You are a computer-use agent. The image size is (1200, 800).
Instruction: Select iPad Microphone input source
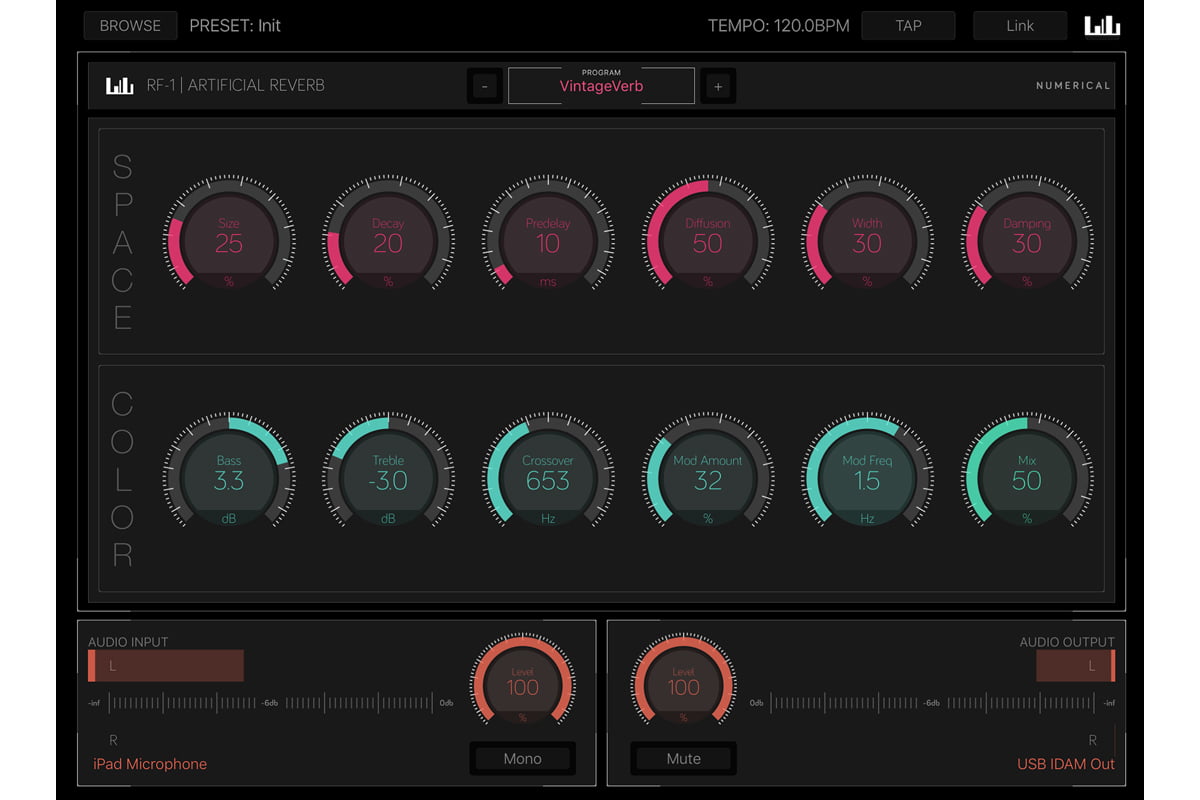pos(148,764)
